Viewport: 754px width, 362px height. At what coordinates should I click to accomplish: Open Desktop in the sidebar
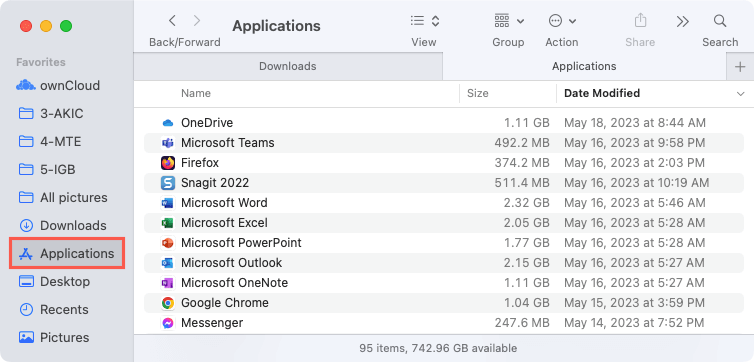[x=54, y=281]
